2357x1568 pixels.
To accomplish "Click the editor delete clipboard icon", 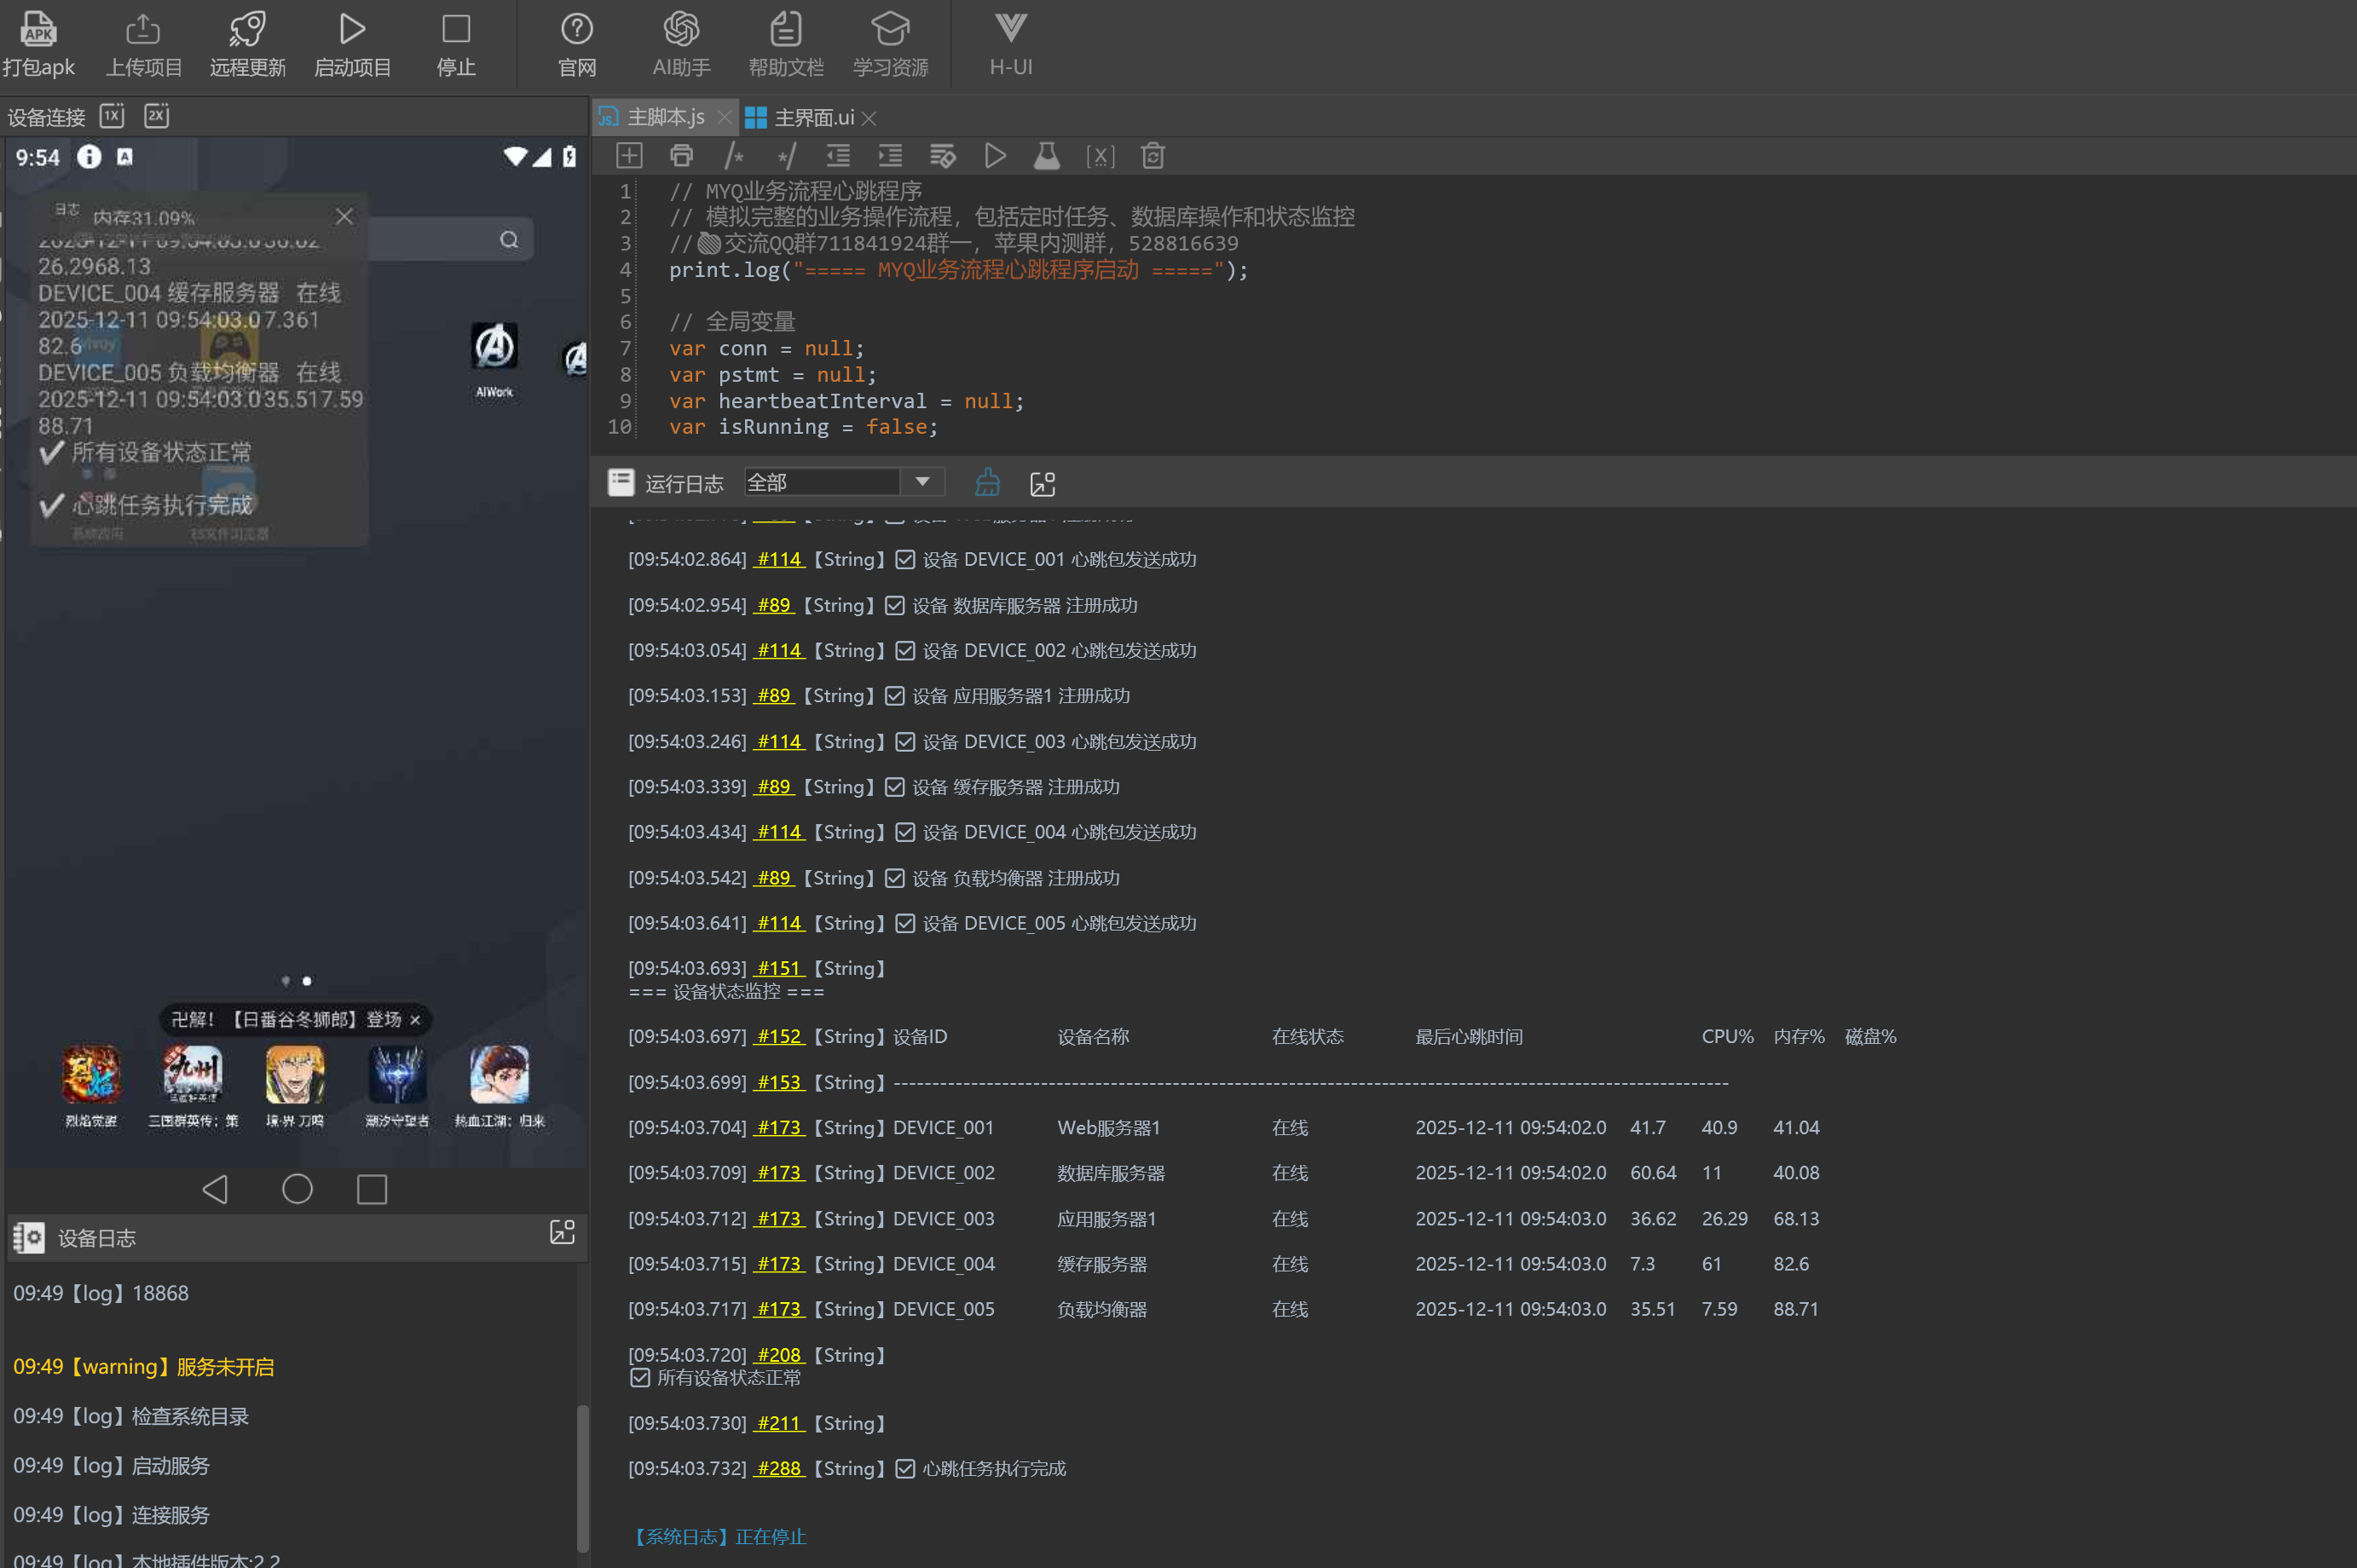I will [1152, 156].
